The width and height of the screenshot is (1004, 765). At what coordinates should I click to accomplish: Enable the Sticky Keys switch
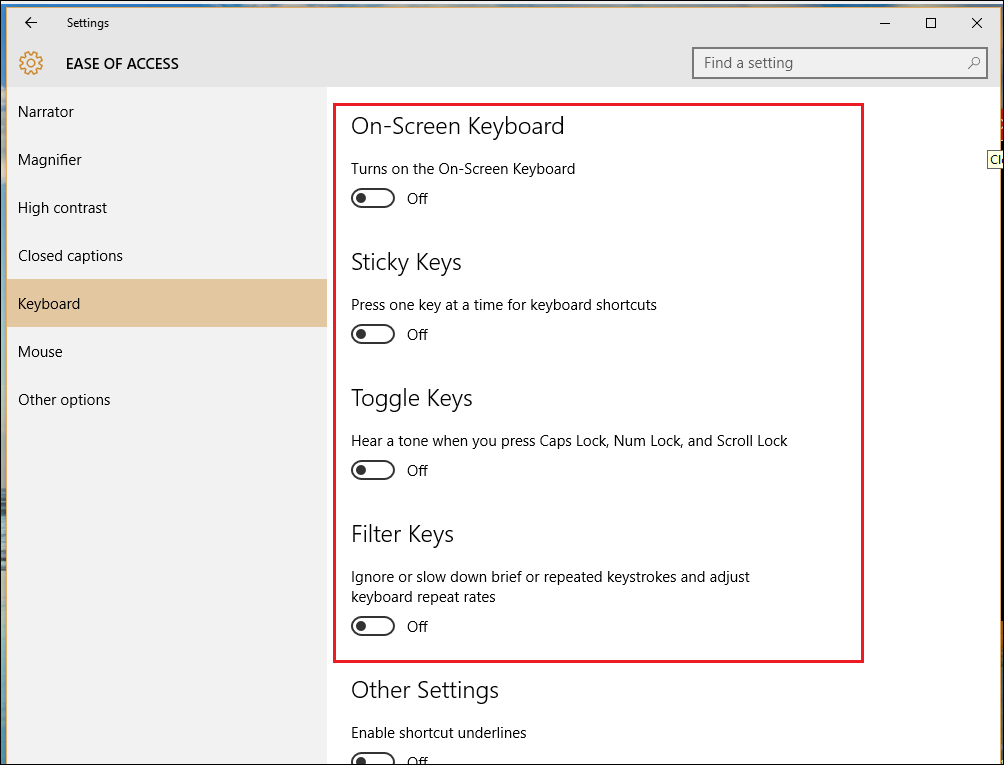pos(373,335)
